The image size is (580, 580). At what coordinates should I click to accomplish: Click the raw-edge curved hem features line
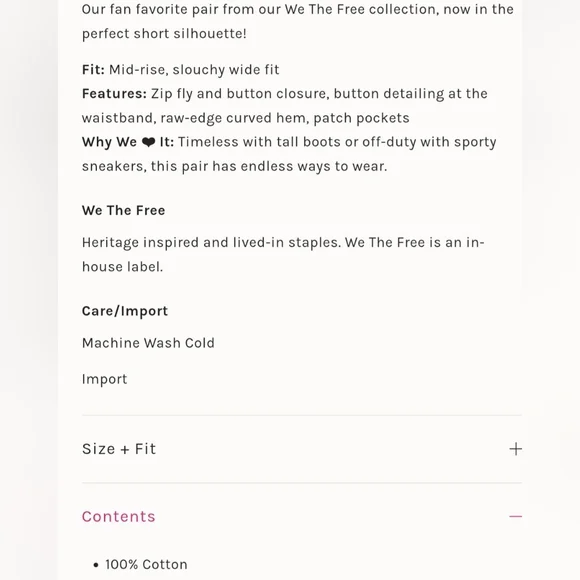tap(246, 118)
